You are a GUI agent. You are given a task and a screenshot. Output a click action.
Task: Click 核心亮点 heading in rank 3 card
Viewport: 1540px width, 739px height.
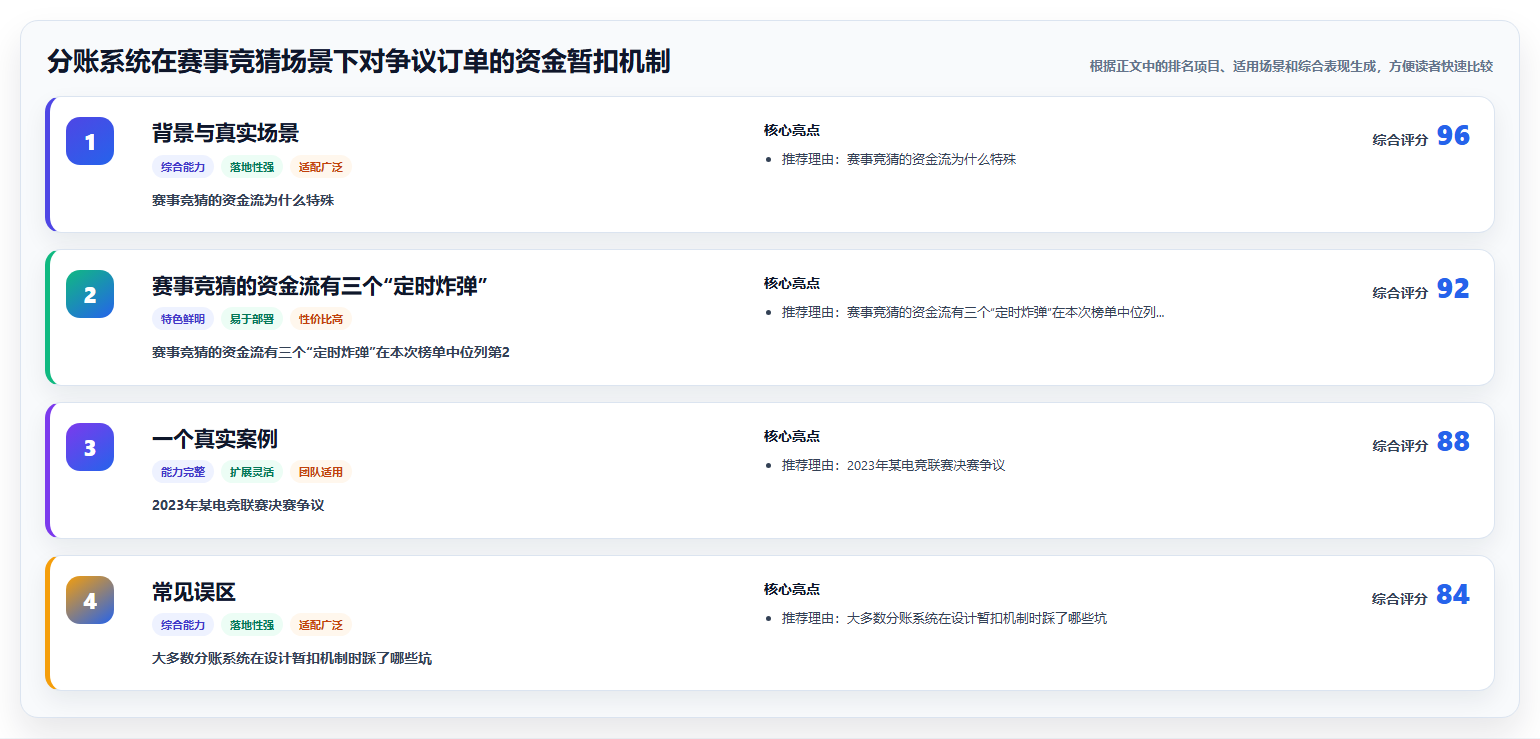792,436
